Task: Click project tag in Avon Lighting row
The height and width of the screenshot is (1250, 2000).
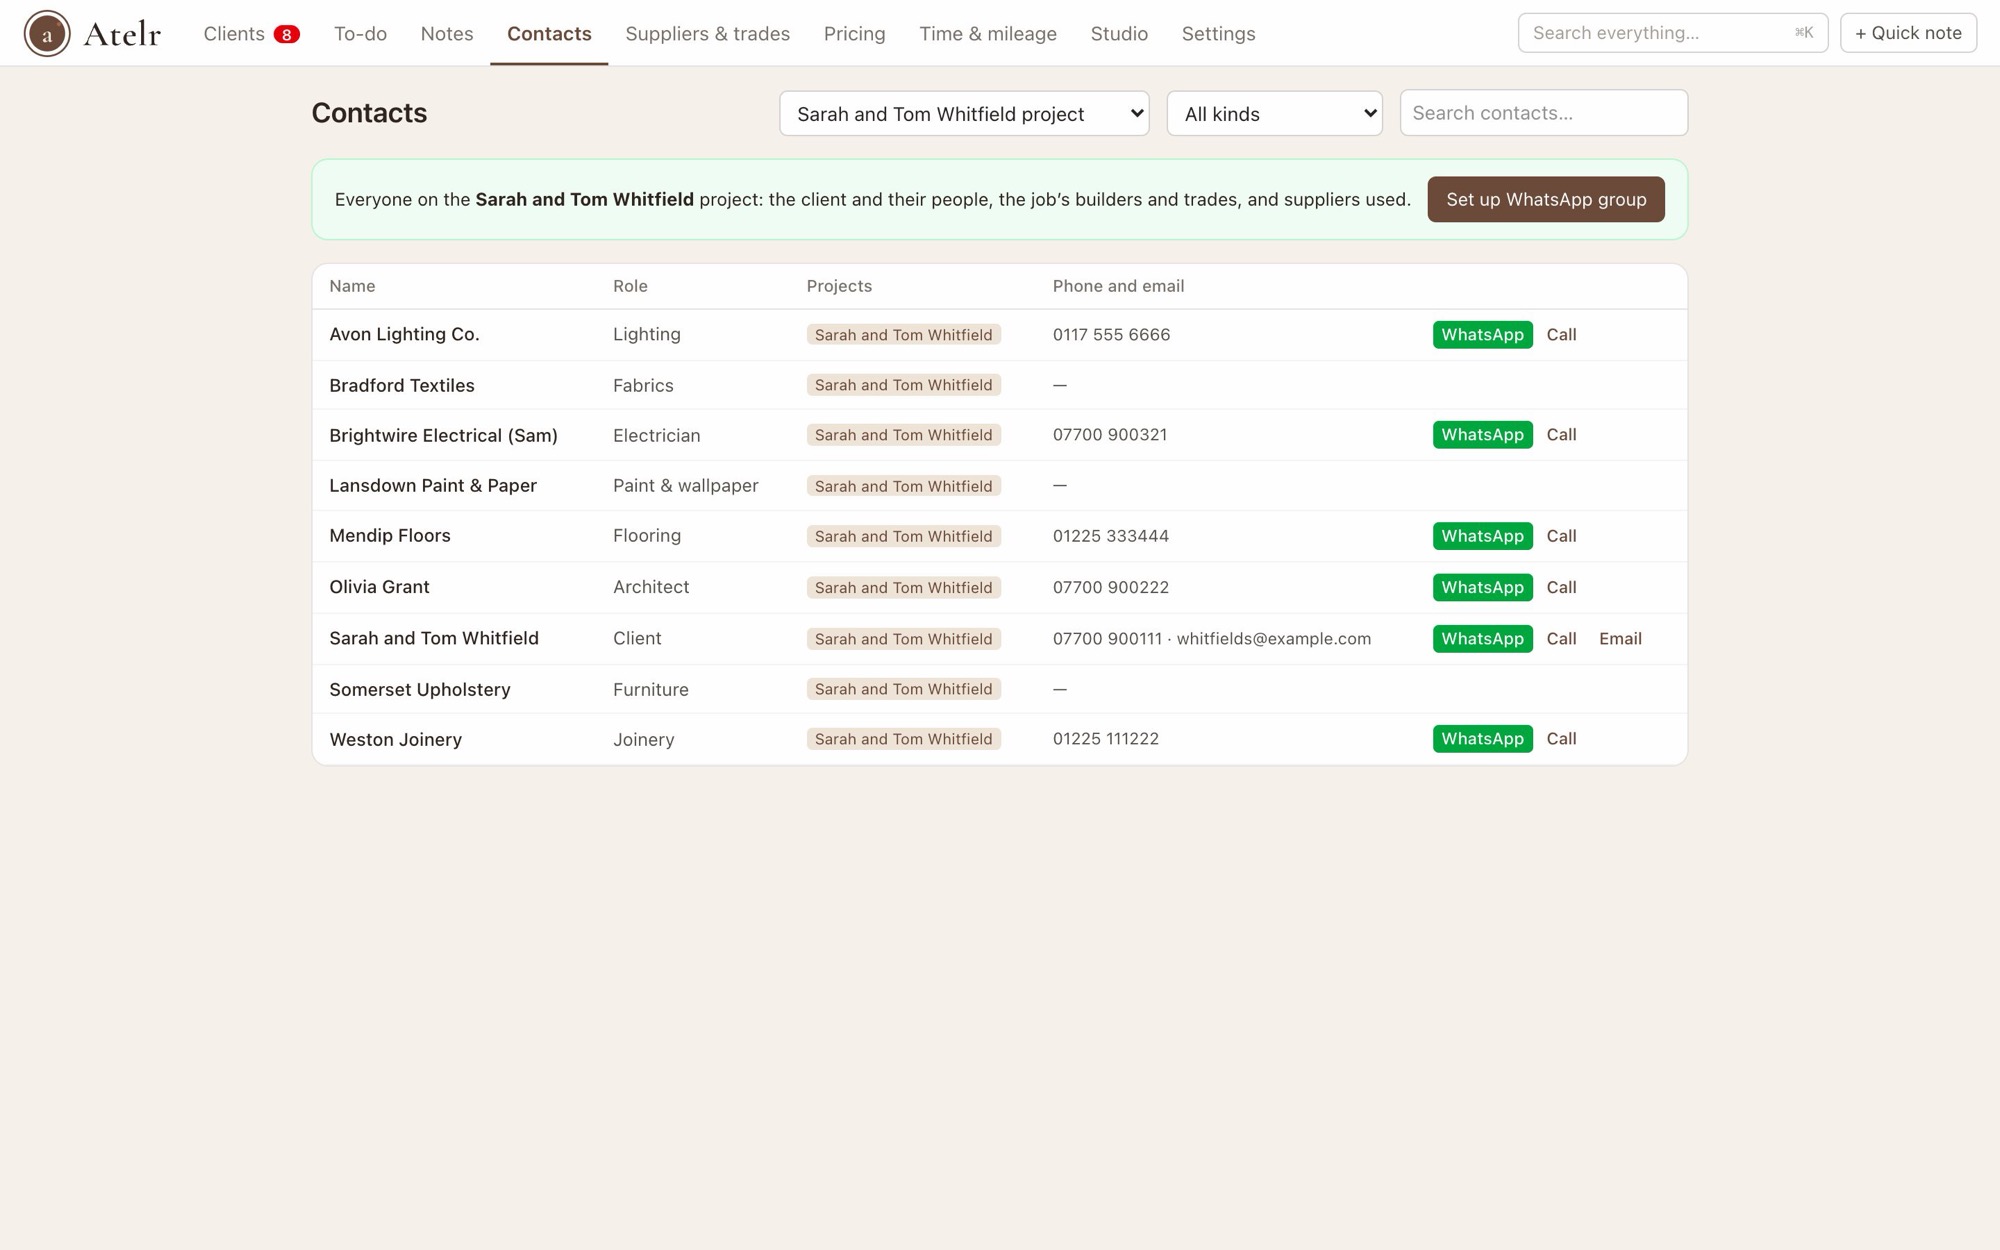Action: click(903, 335)
